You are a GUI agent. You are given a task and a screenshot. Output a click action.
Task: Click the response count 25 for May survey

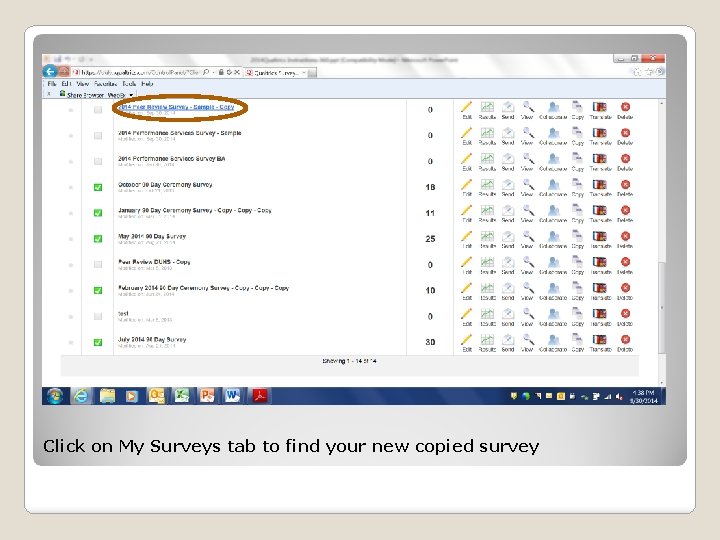click(430, 239)
